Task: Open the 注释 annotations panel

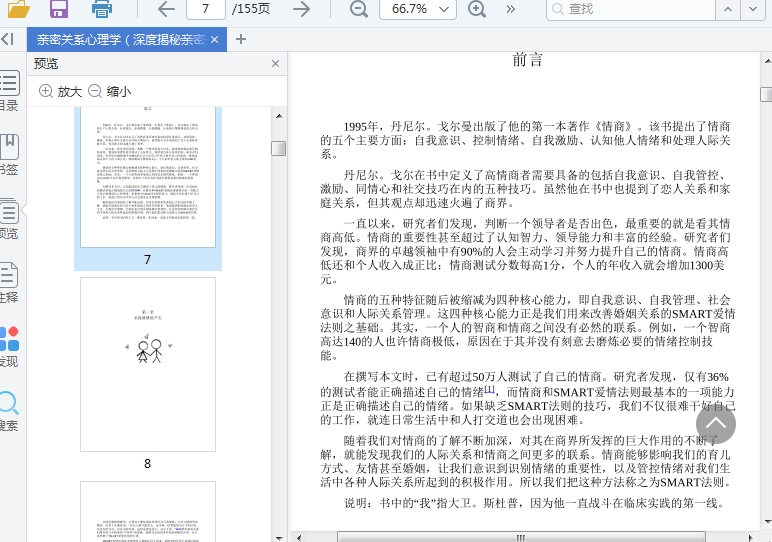Action: pos(9,283)
